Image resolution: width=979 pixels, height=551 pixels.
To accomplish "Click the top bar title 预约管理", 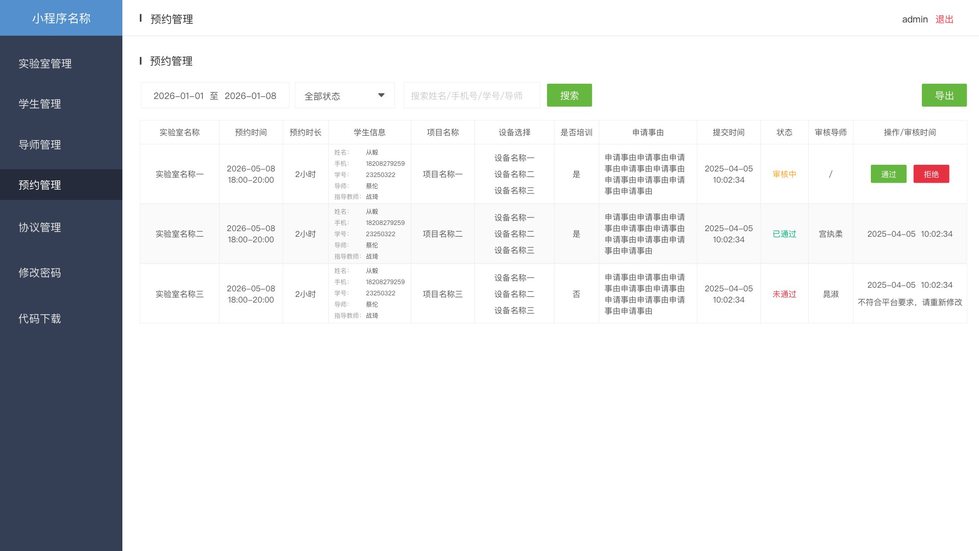I will (x=172, y=19).
